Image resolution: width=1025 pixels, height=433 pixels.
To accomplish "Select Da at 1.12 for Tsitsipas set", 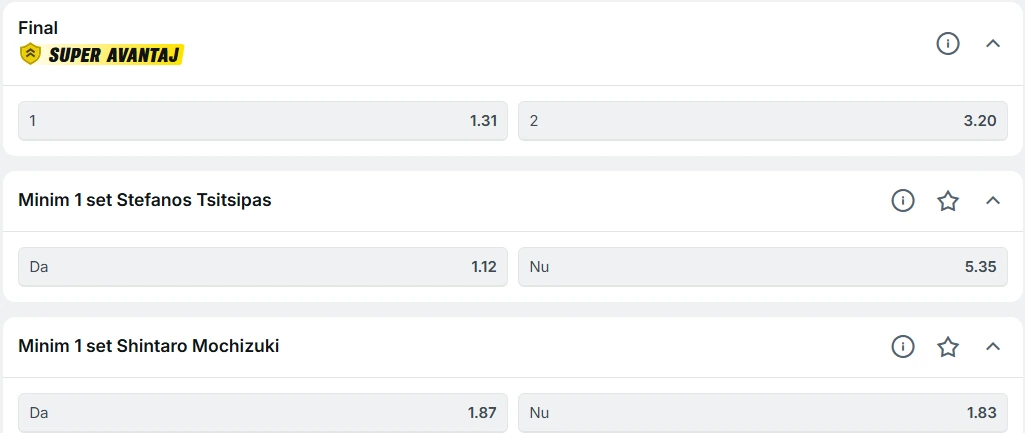I will coord(263,267).
